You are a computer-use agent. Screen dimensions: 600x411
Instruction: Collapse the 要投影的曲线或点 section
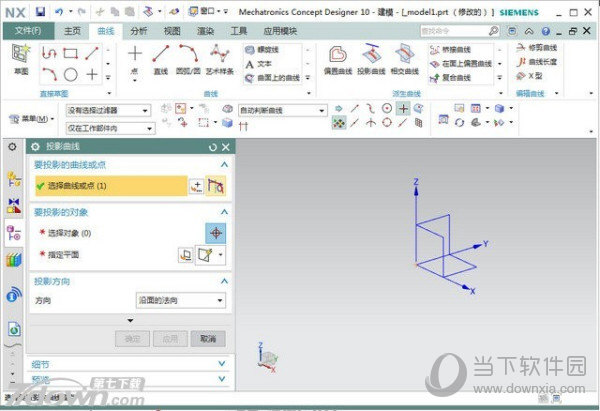[224, 165]
